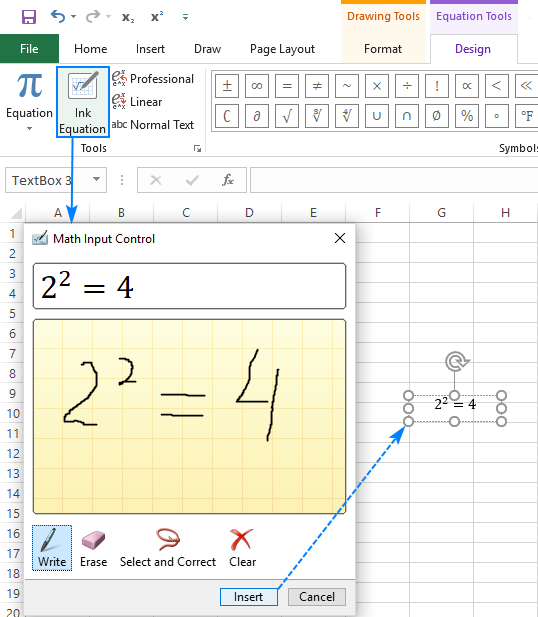Click the Redo arrow icon
The height and width of the screenshot is (617, 538).
coord(93,17)
